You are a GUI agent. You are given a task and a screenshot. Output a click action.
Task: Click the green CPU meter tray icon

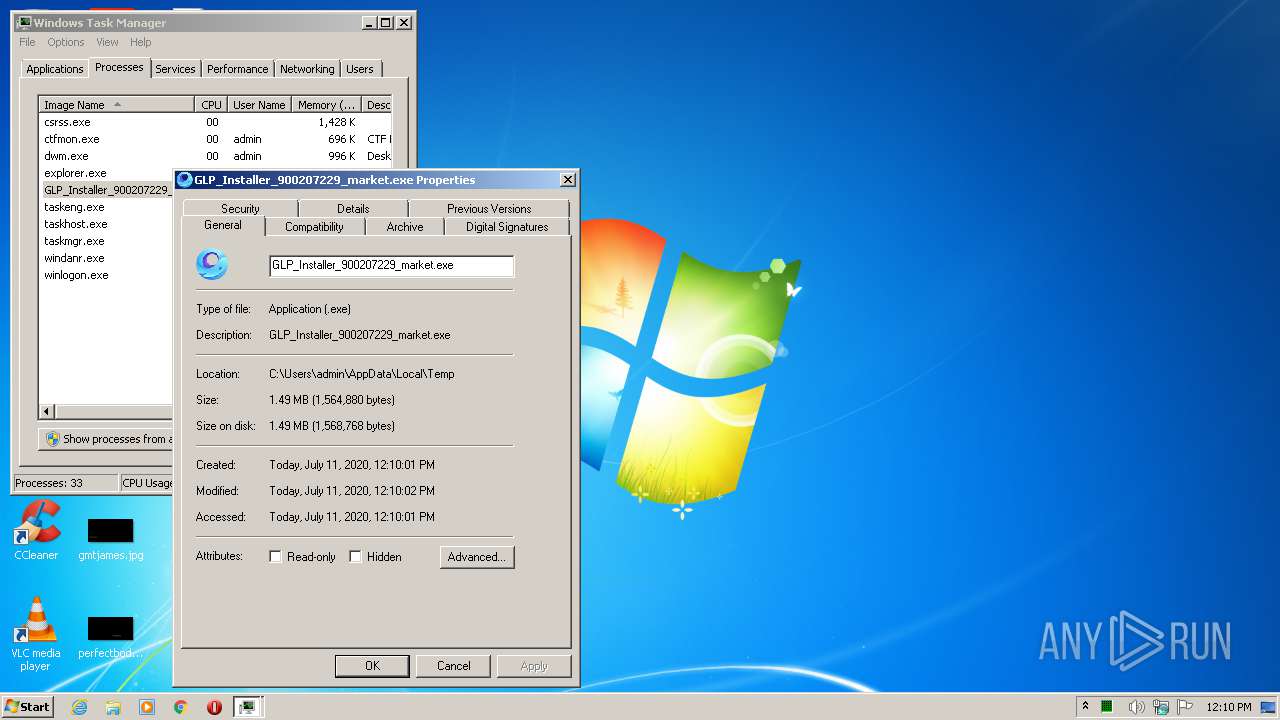1107,707
